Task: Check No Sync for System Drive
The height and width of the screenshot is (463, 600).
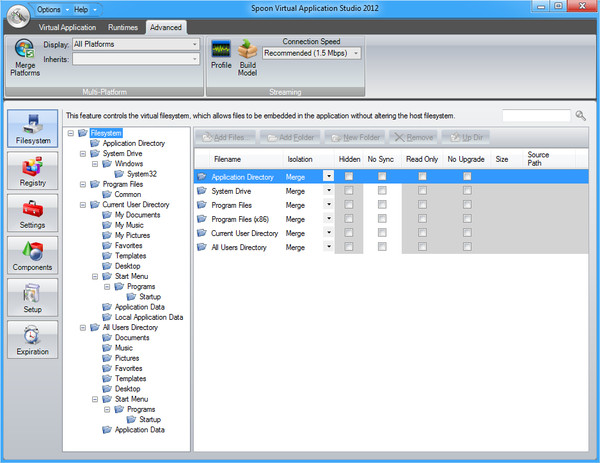Action: point(382,190)
